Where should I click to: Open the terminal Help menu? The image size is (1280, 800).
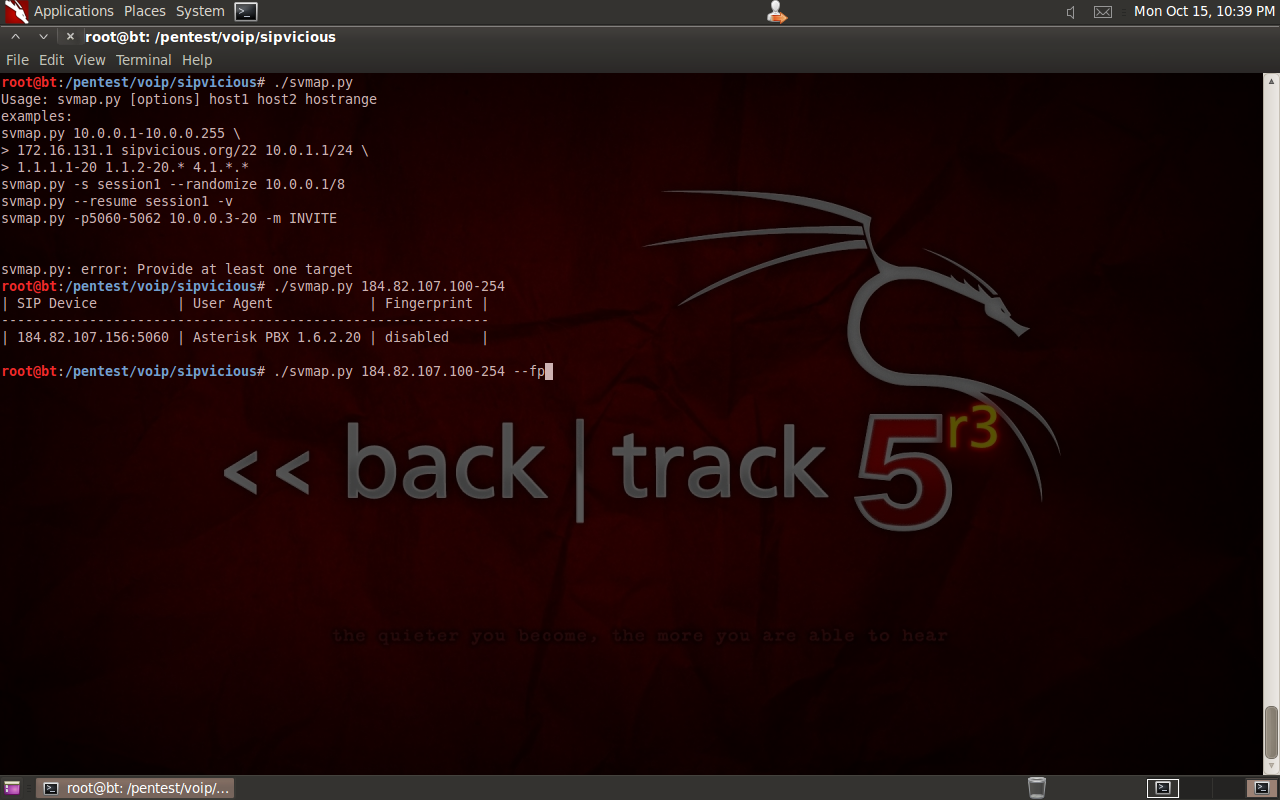pyautogui.click(x=197, y=60)
